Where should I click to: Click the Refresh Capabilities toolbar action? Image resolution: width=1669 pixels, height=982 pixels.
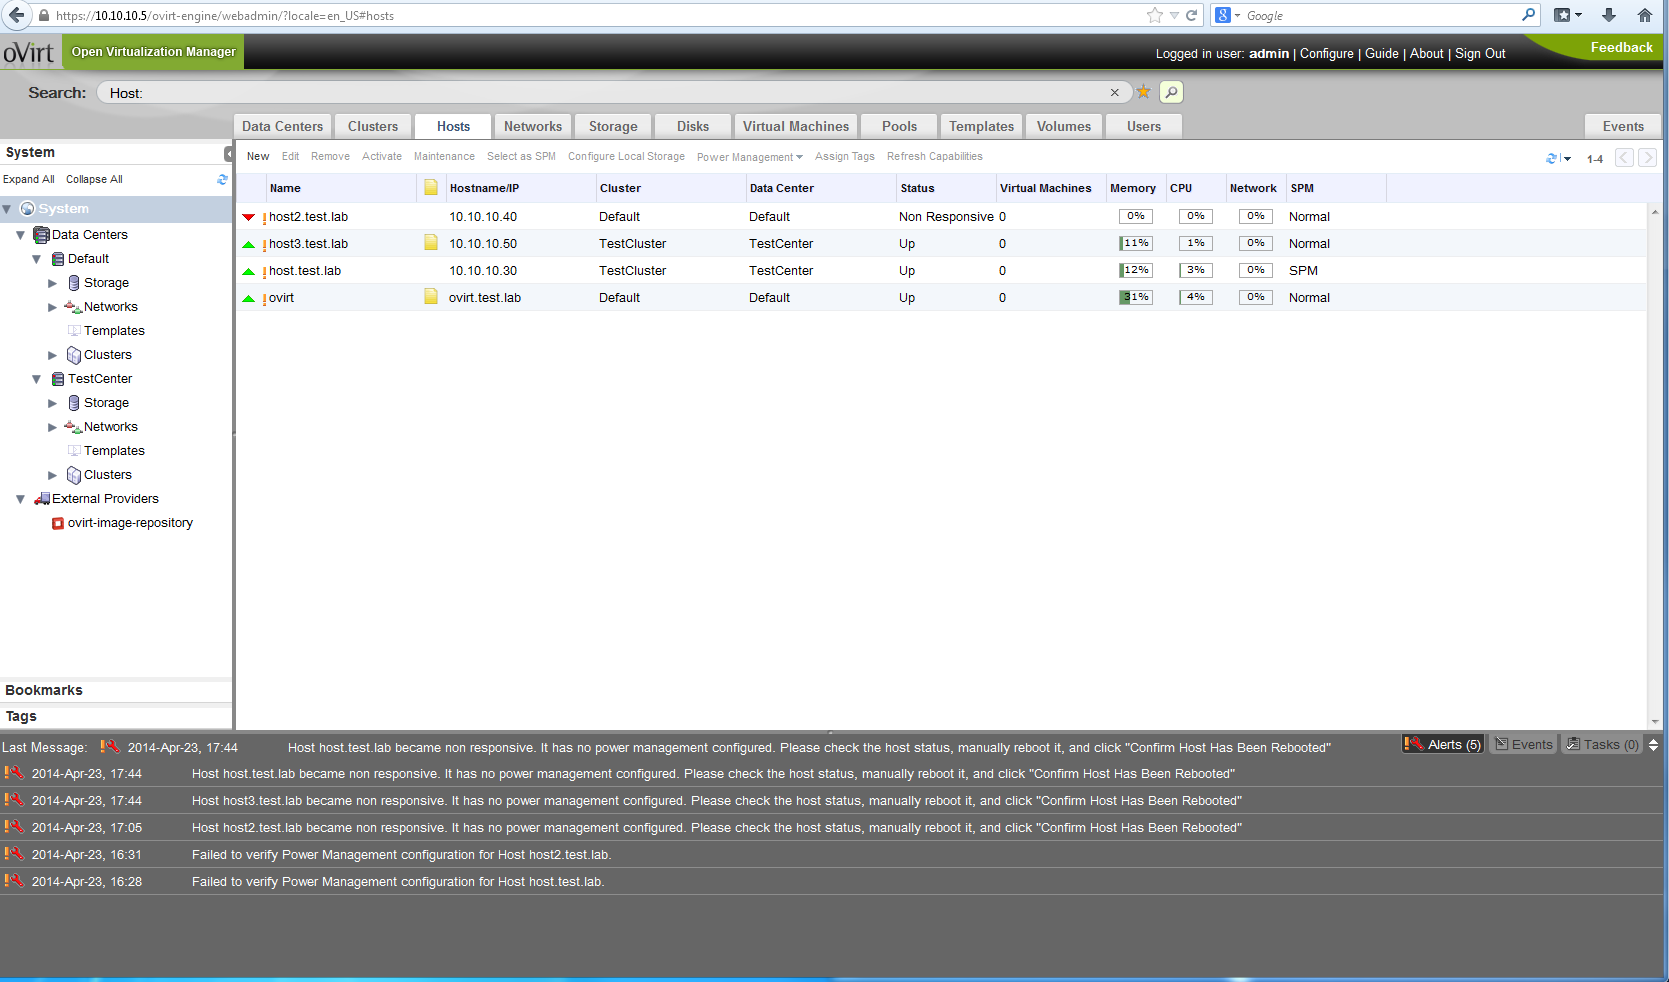point(934,156)
